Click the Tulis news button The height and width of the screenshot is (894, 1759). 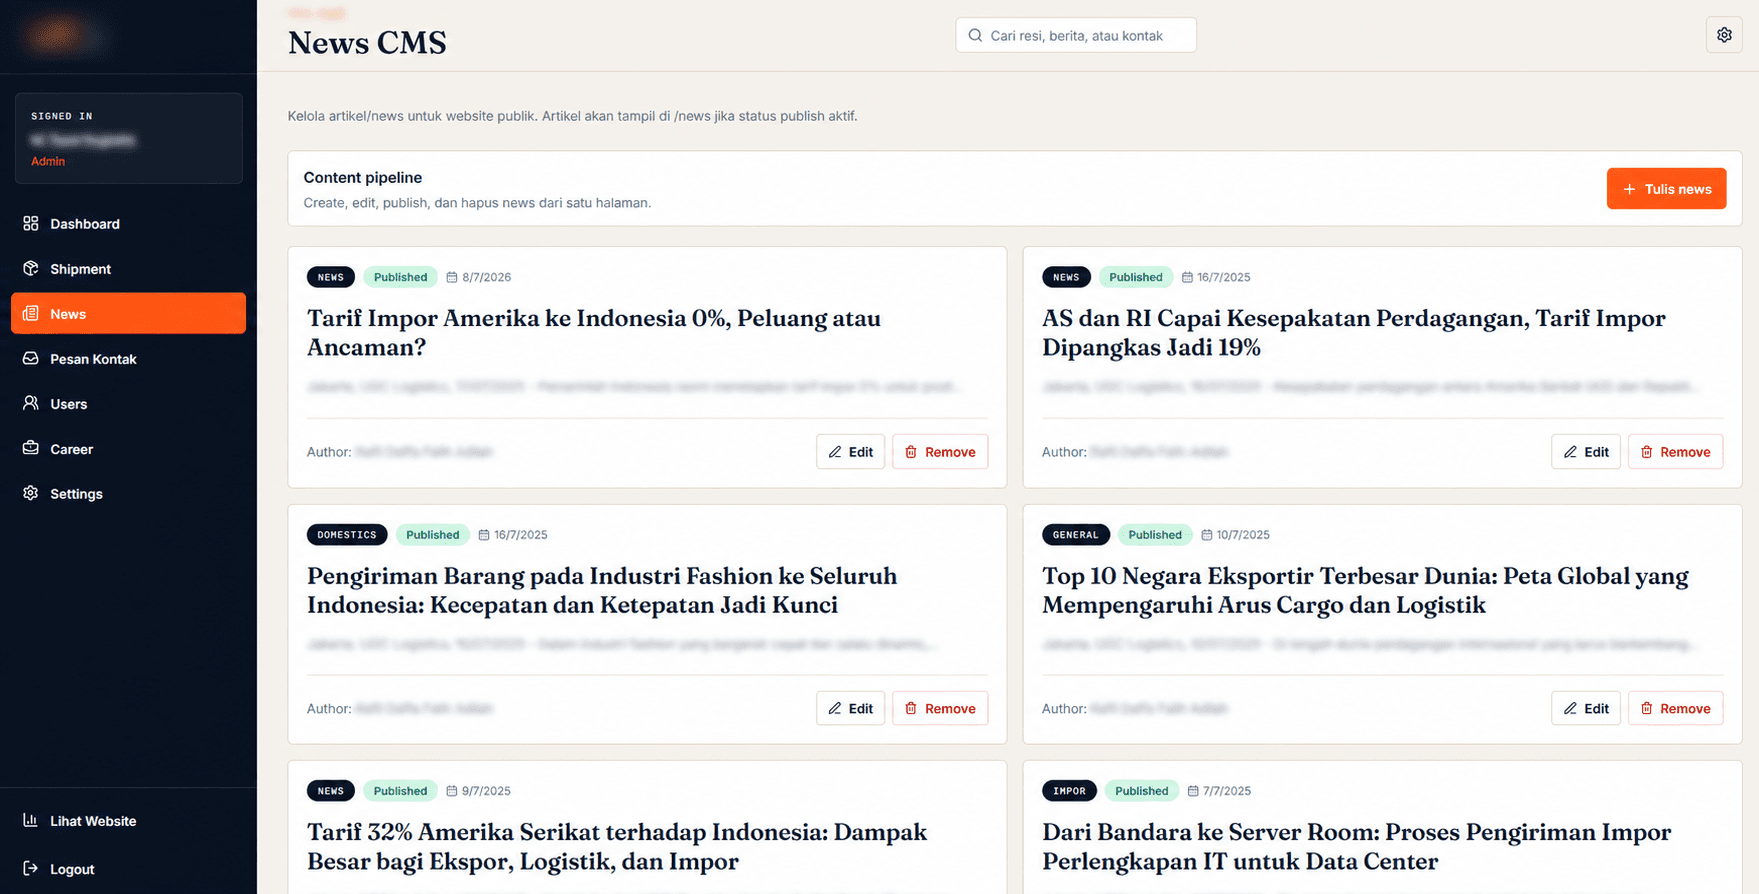1666,189
